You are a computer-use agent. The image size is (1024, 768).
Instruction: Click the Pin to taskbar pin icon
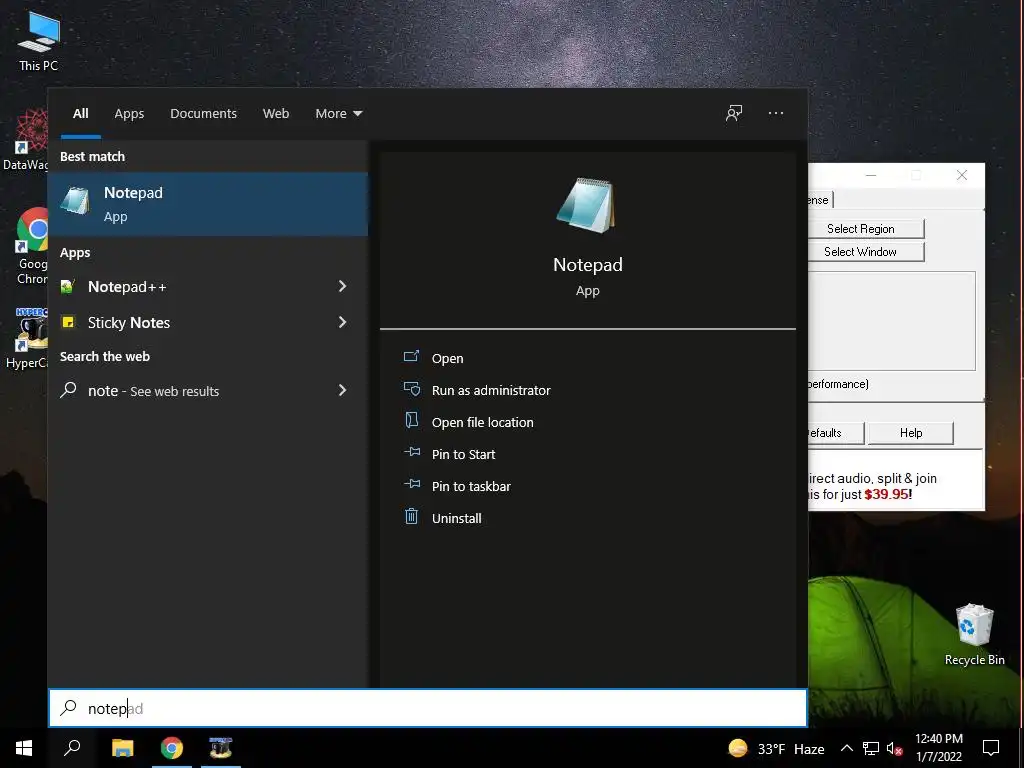tap(411, 484)
